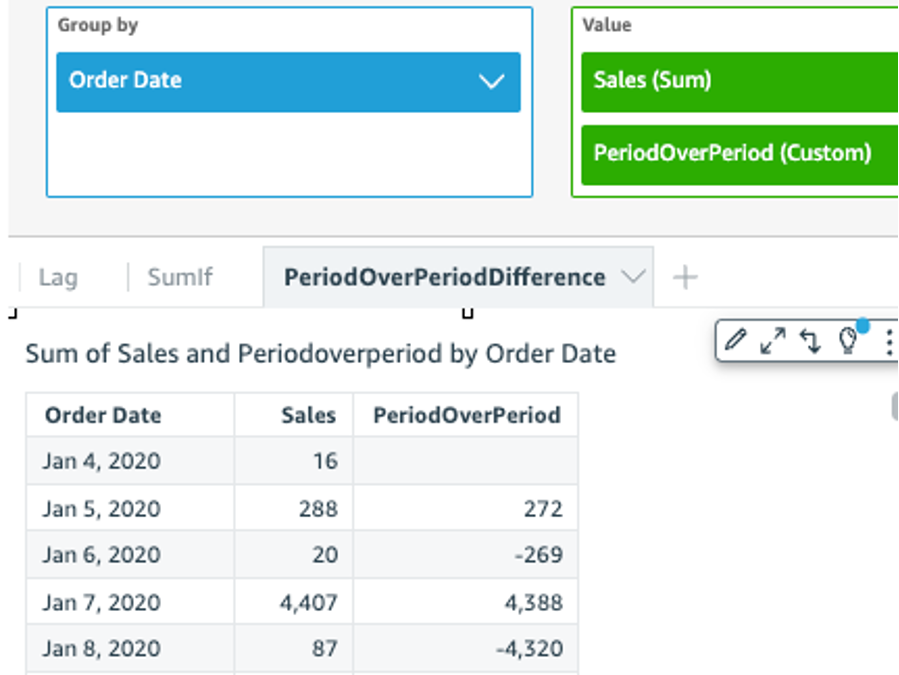Select the Jan 7, 2020 table row
899x675 pixels.
click(x=300, y=601)
